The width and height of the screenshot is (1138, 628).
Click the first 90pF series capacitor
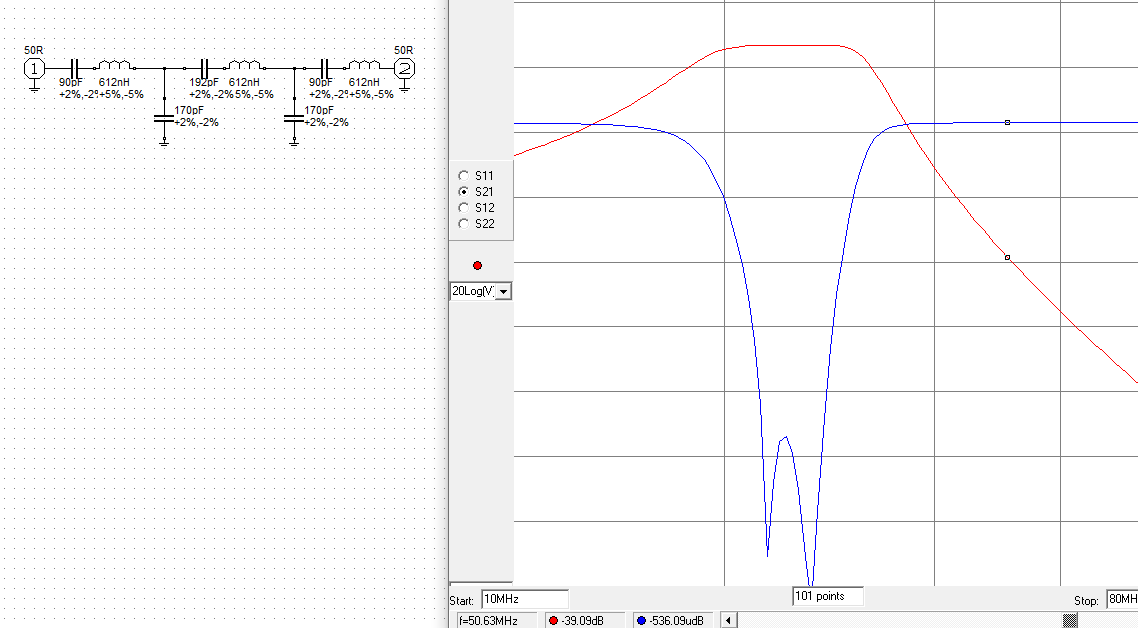pyautogui.click(x=74, y=68)
